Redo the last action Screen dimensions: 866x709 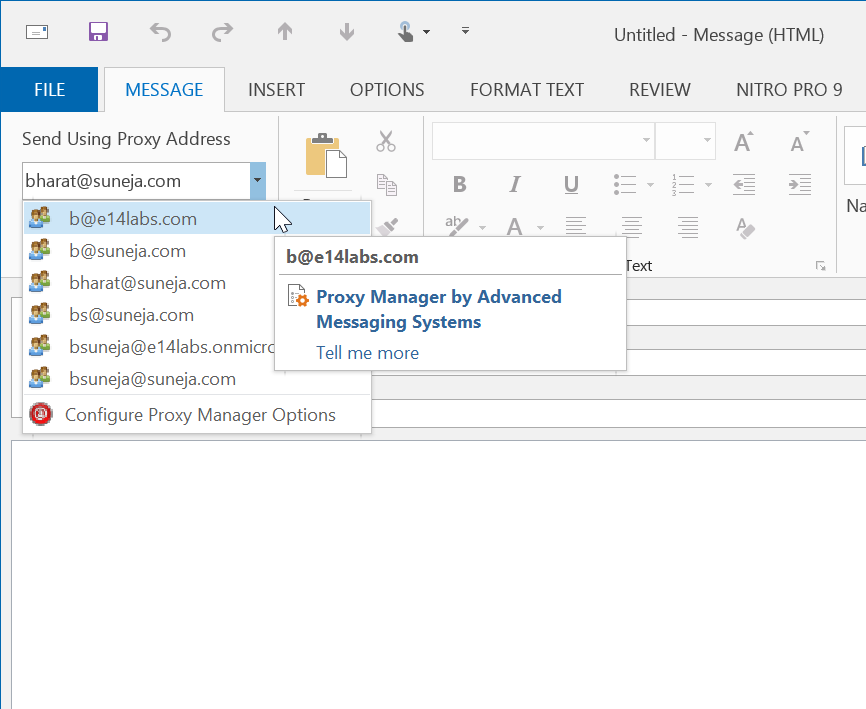pyautogui.click(x=223, y=32)
